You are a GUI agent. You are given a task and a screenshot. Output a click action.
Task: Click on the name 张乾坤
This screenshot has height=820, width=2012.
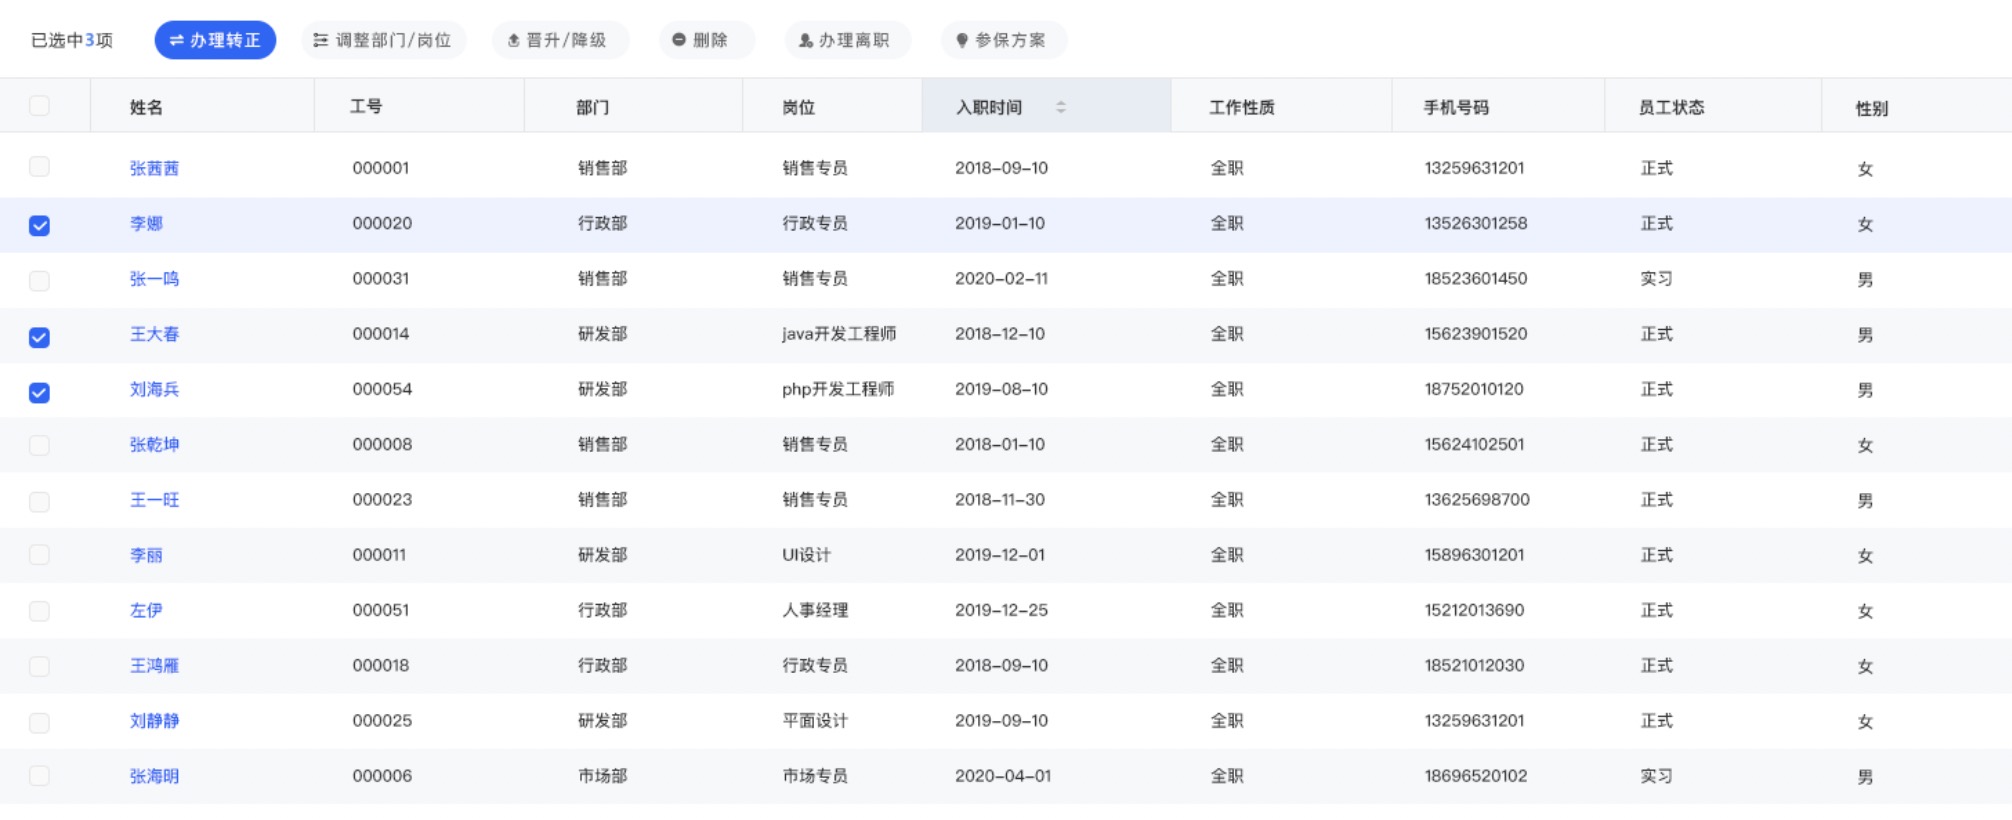click(x=154, y=444)
